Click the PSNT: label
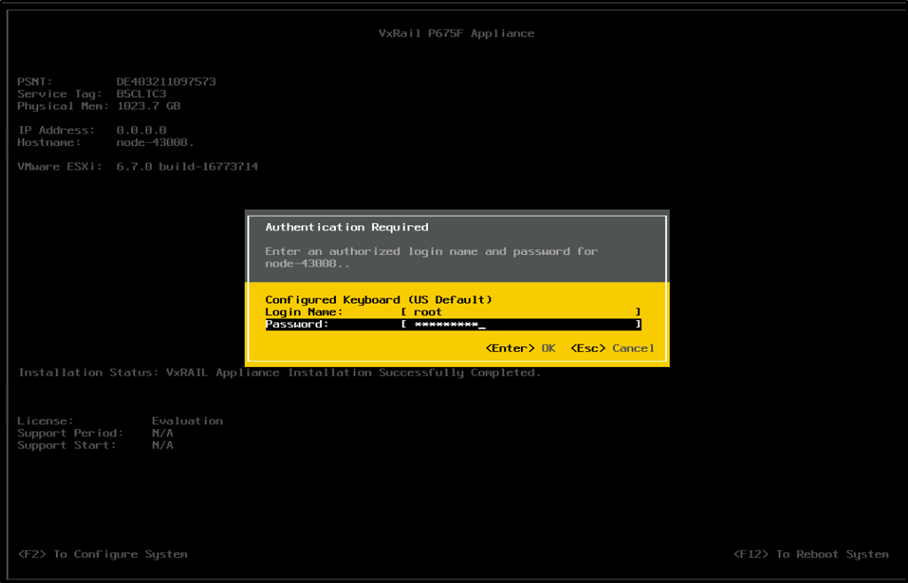 (35, 82)
